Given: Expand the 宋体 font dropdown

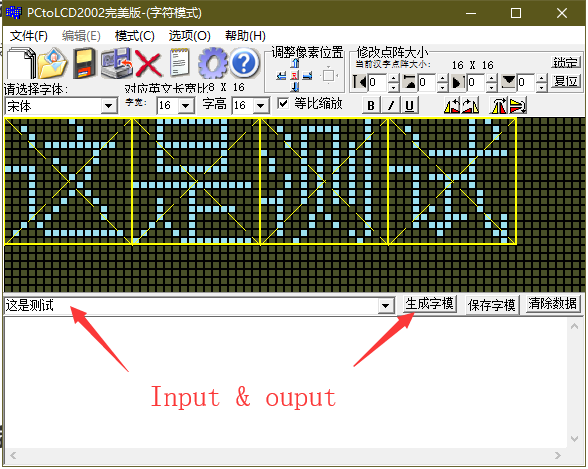Looking at the screenshot, I should [109, 106].
